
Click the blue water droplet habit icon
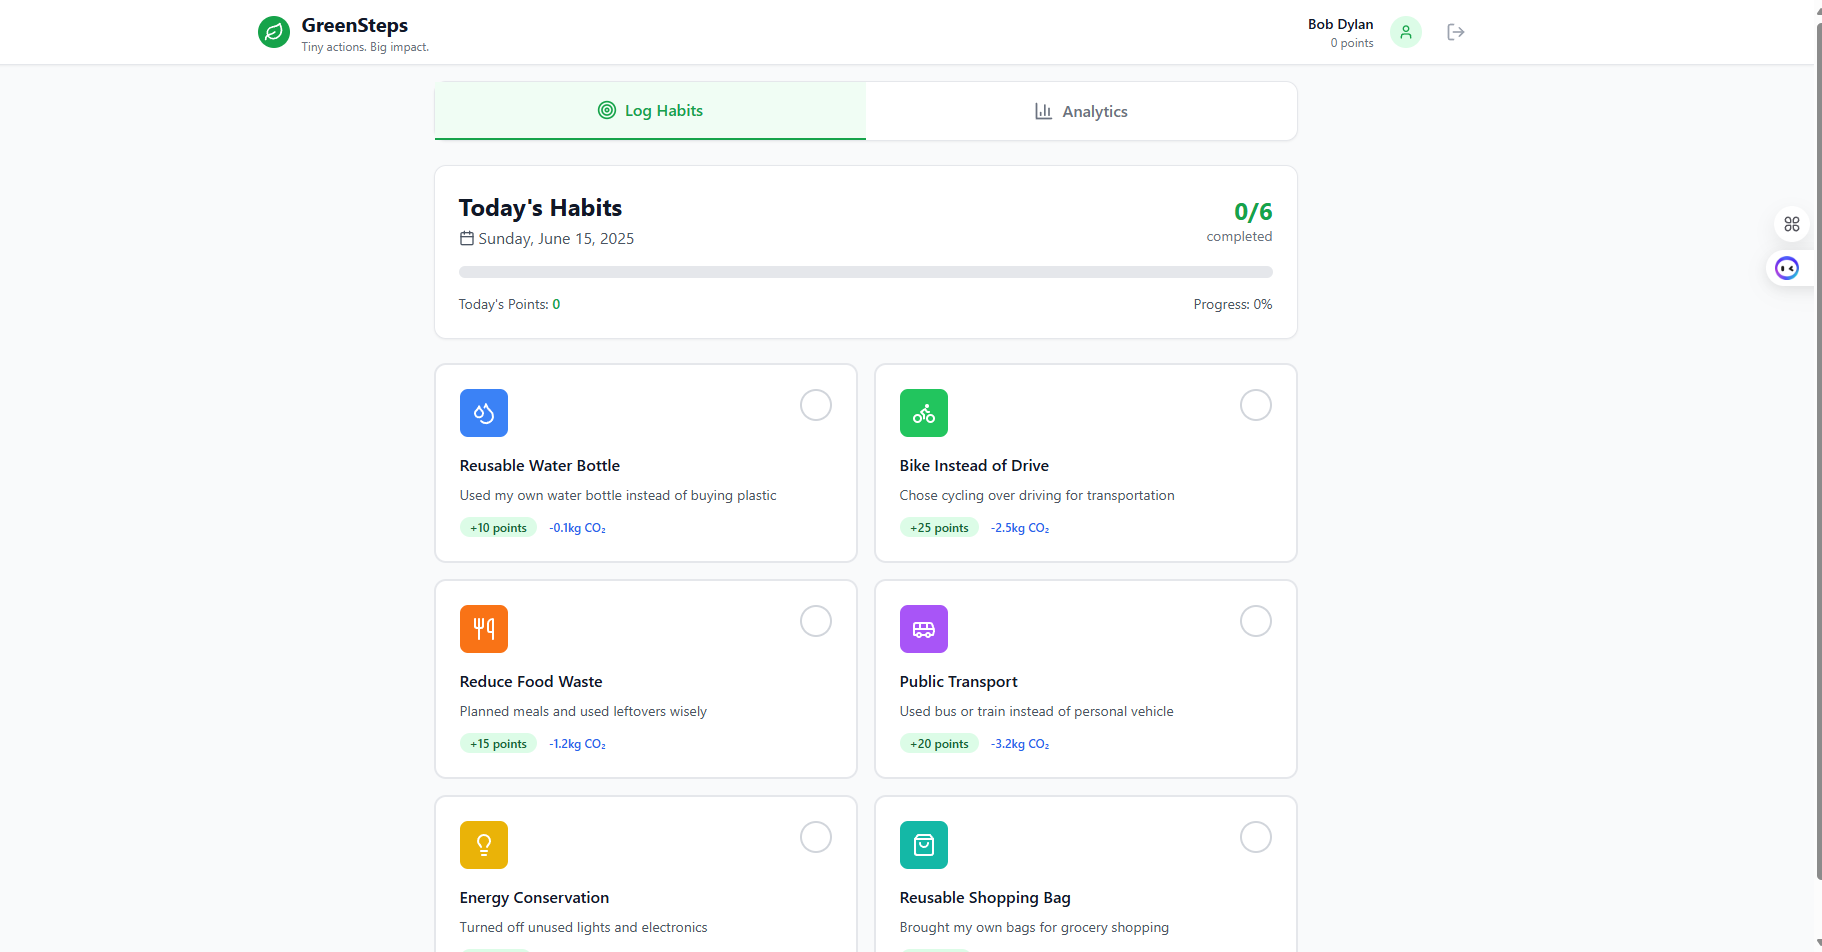coord(484,413)
